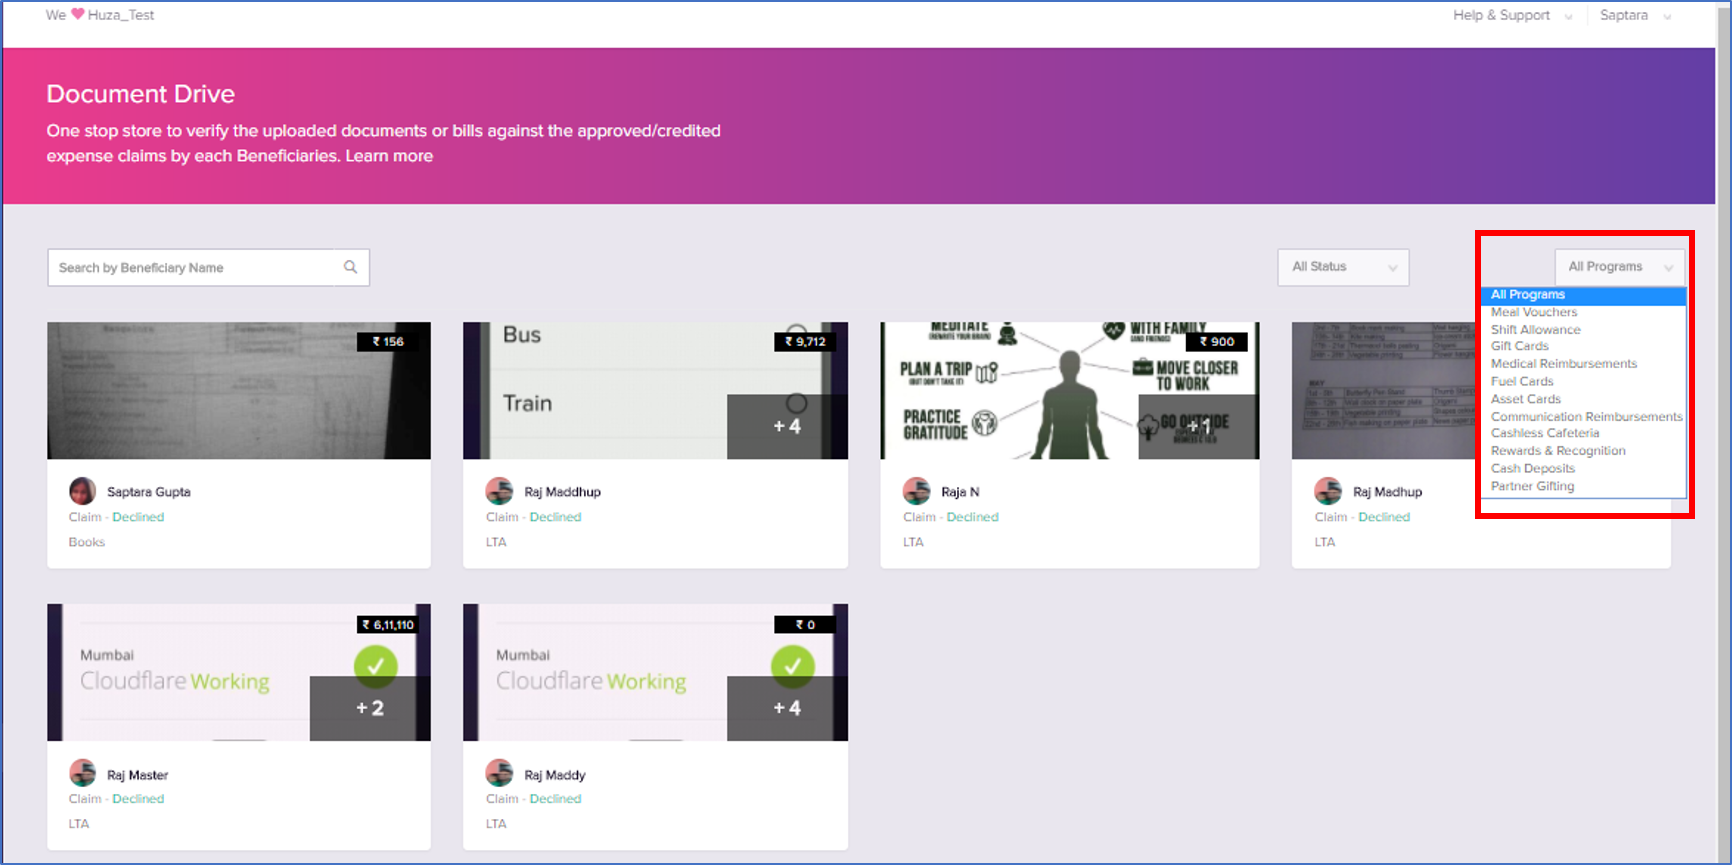Select Cash Deposits option
This screenshot has height=865, width=1732.
[1584, 468]
